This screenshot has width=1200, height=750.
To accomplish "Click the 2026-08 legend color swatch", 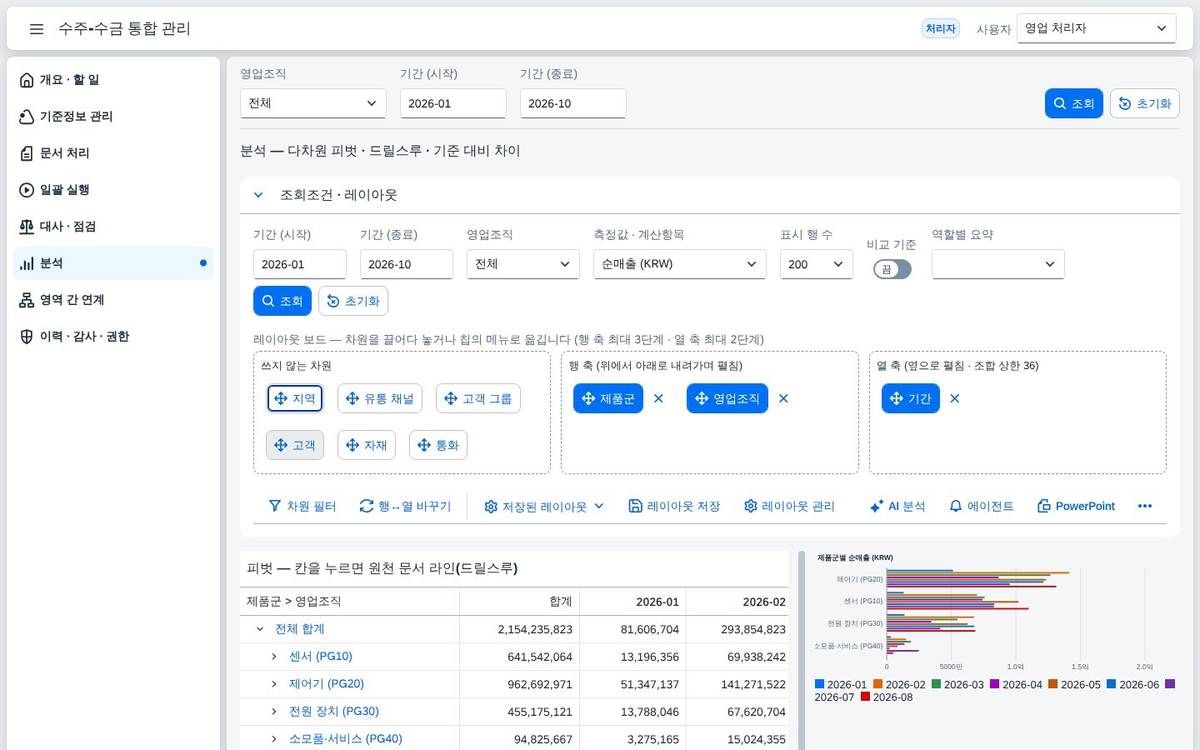I will tap(866, 696).
